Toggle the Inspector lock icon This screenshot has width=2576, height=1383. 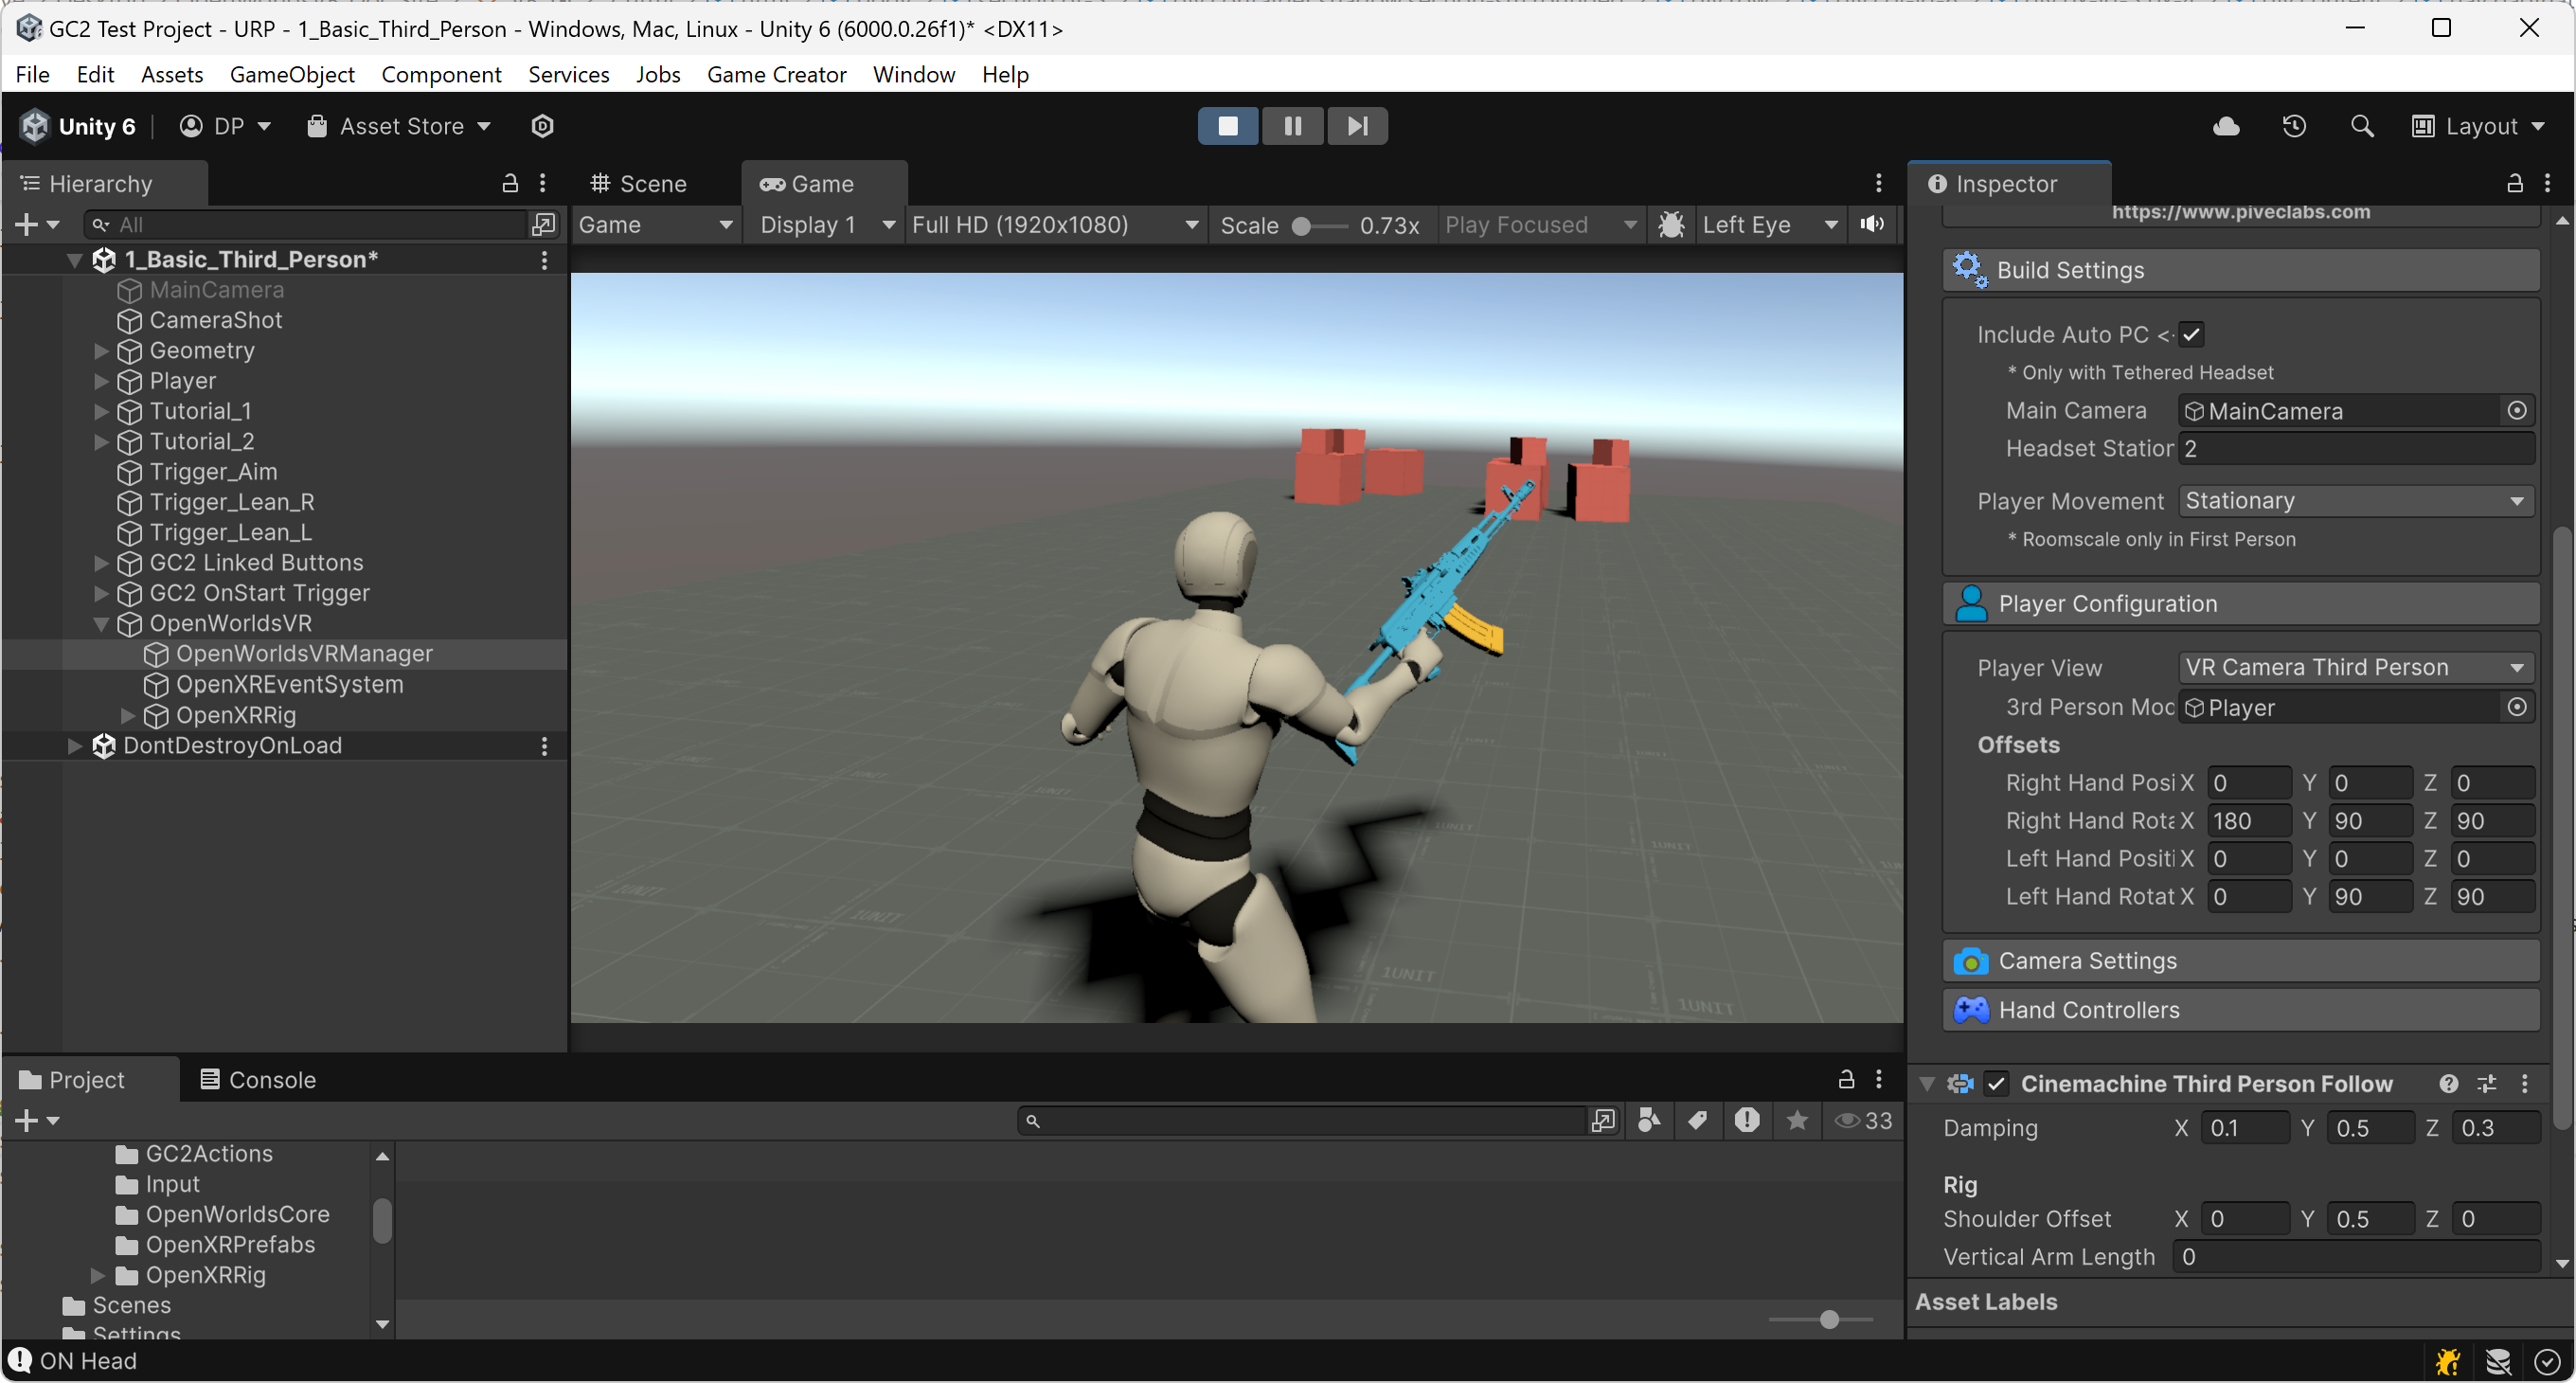[2514, 183]
